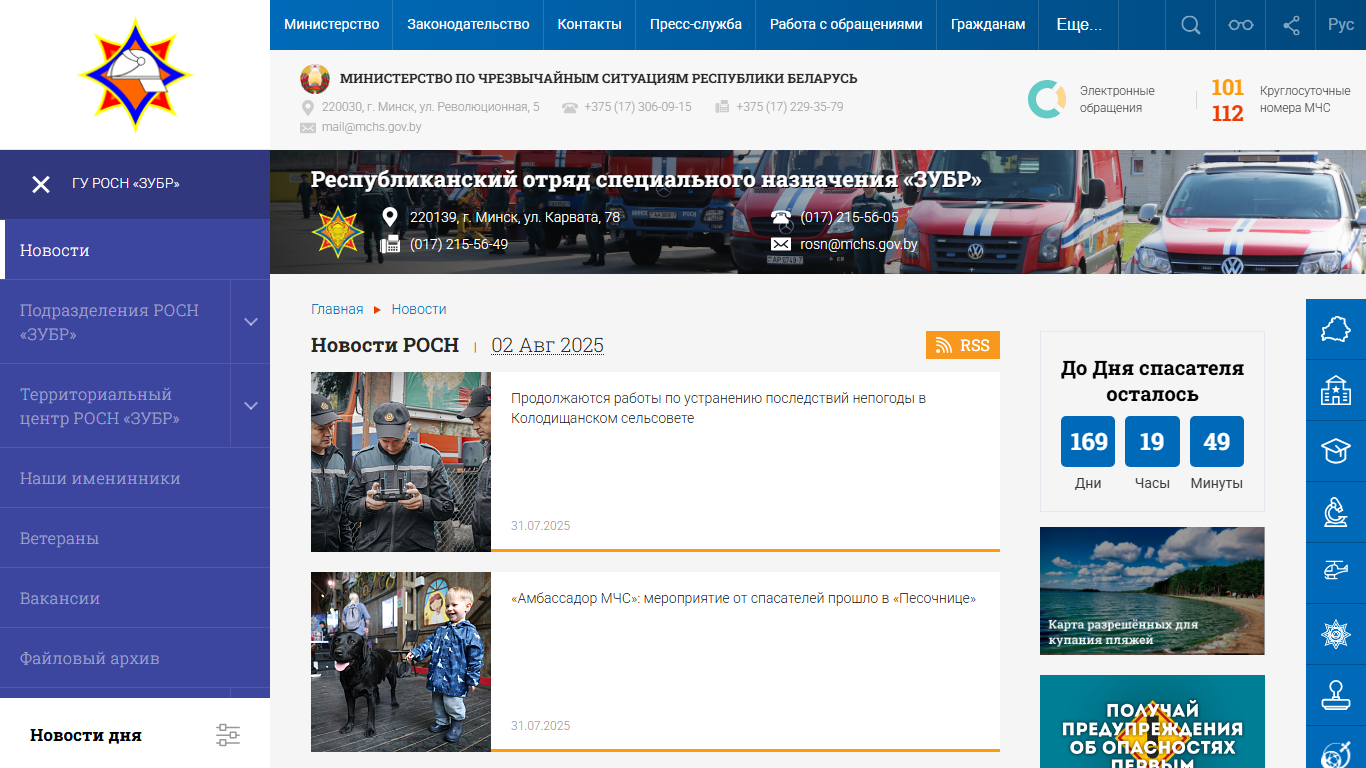Open the 02 Авг 2025 date picker
Viewport: 1366px width, 768px height.
coord(547,345)
